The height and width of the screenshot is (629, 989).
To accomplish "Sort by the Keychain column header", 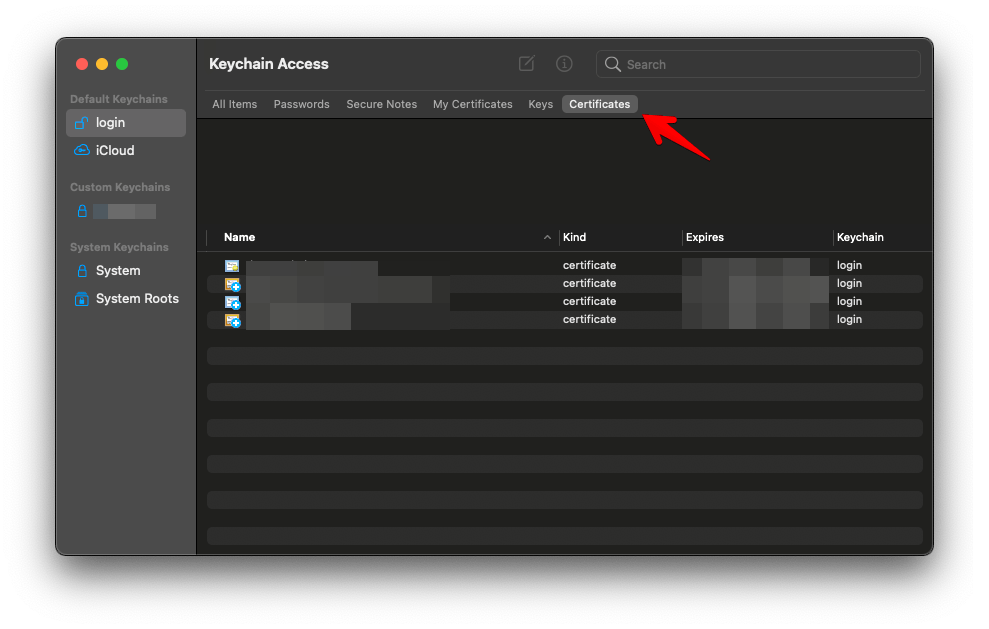I will coord(860,237).
